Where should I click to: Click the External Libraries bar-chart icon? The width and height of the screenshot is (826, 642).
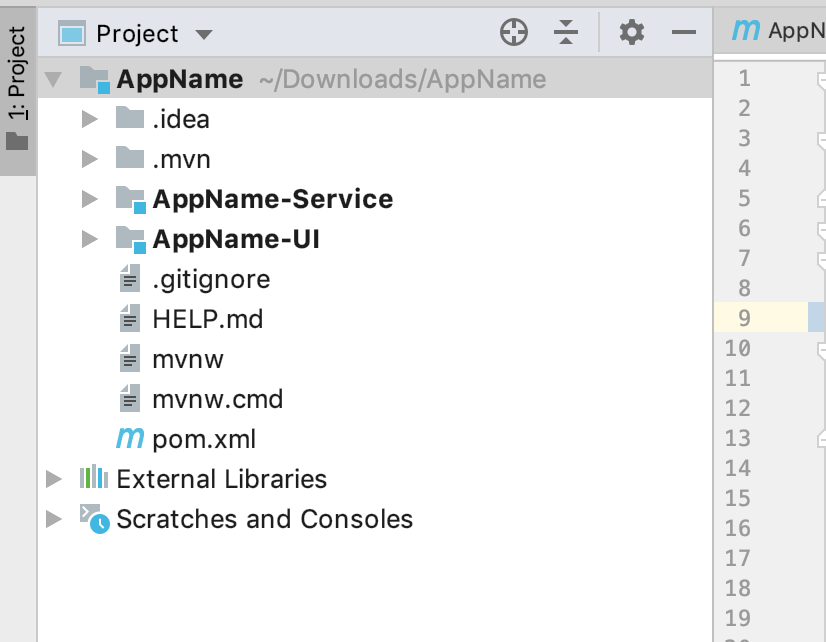pyautogui.click(x=93, y=479)
